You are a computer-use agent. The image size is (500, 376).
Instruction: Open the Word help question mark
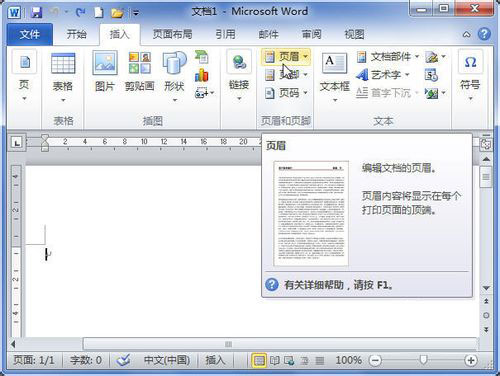pyautogui.click(x=484, y=34)
